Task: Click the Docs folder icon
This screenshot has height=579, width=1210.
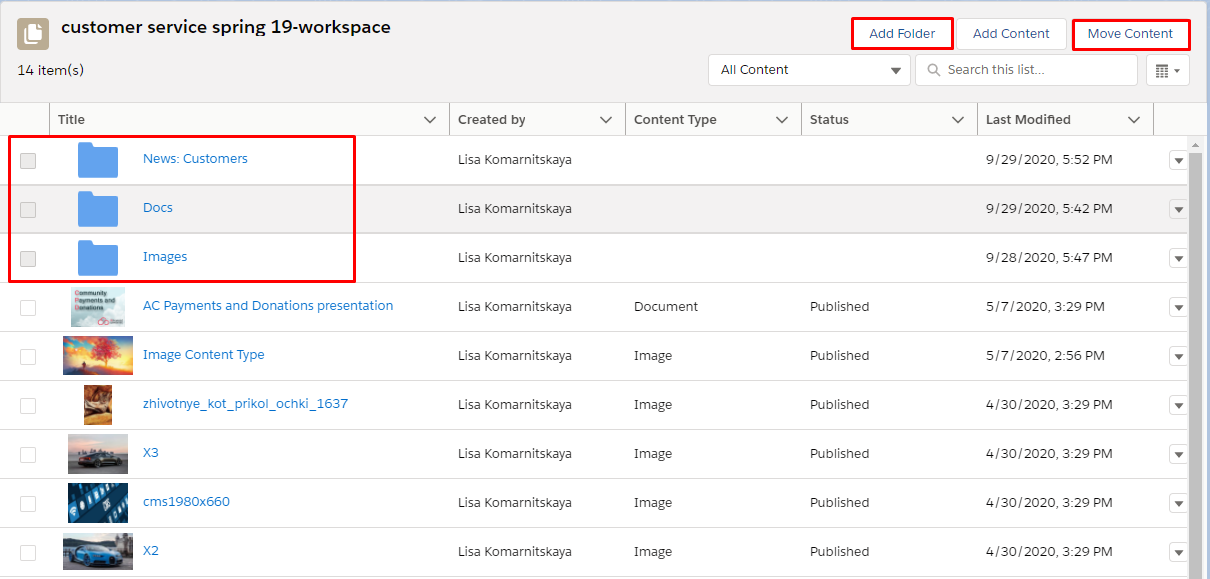Action: 97,208
